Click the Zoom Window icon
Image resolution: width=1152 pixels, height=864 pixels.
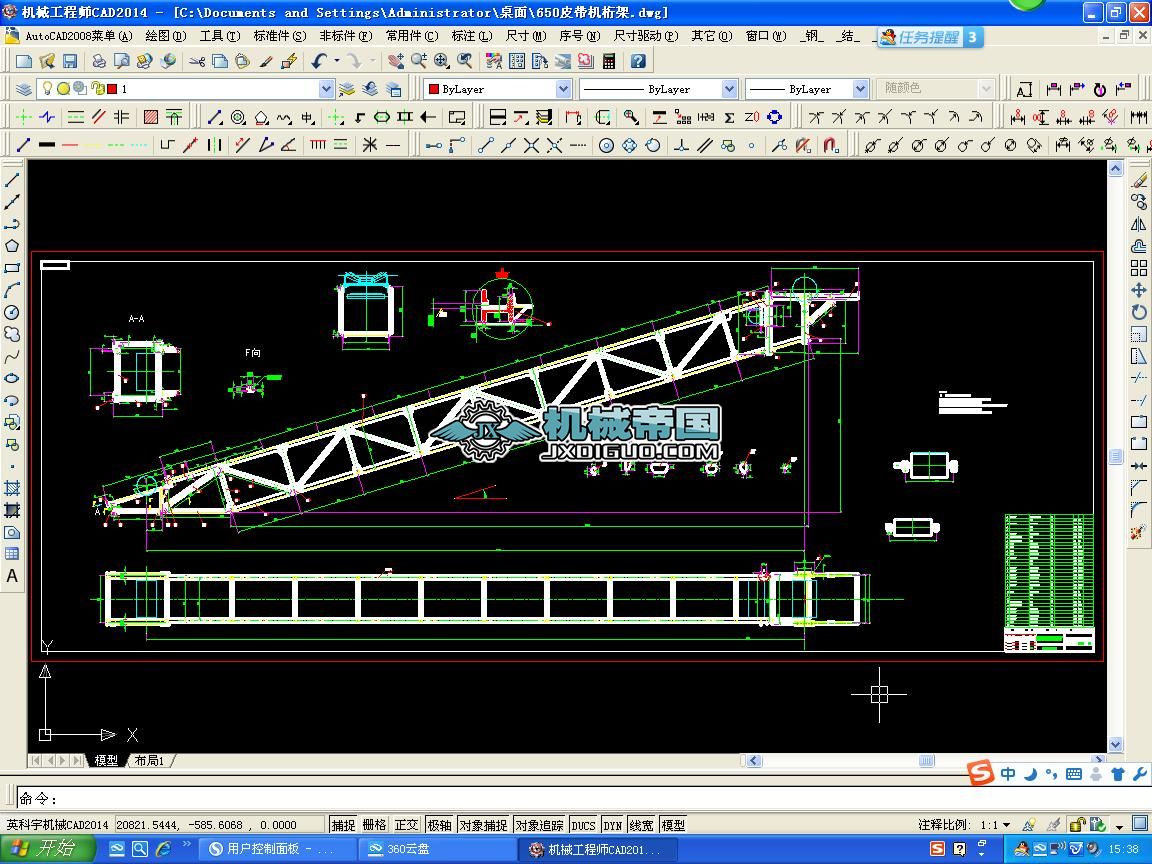pos(442,61)
